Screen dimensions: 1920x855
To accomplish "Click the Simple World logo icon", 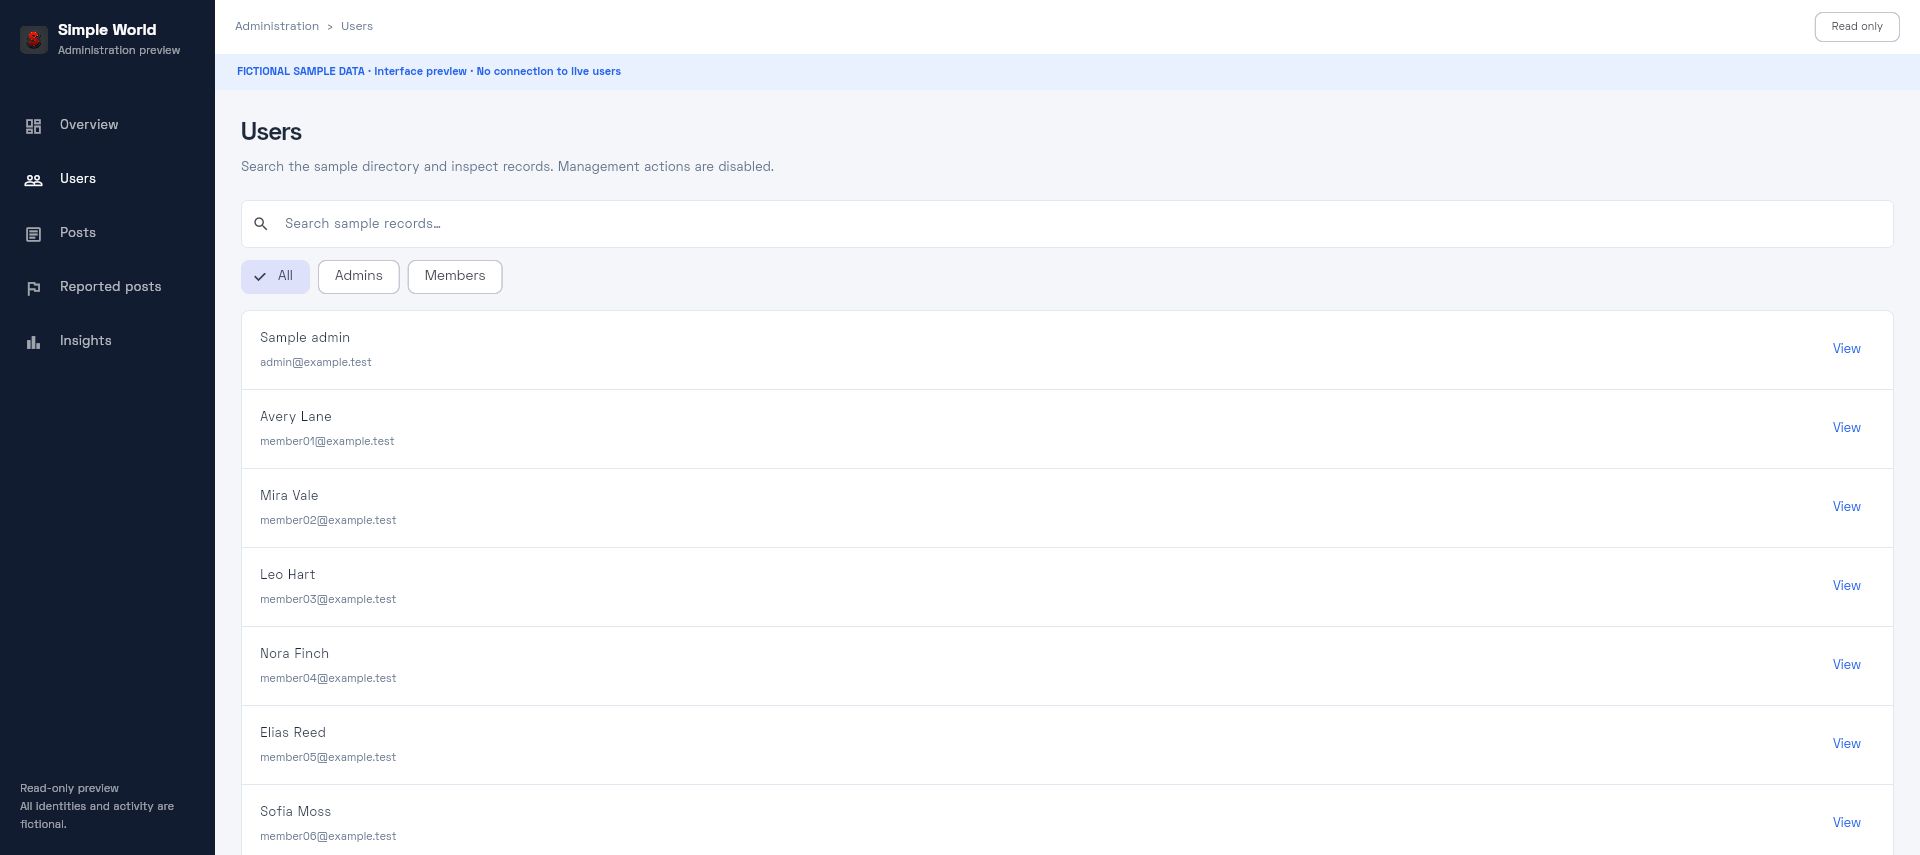I will 34,39.
